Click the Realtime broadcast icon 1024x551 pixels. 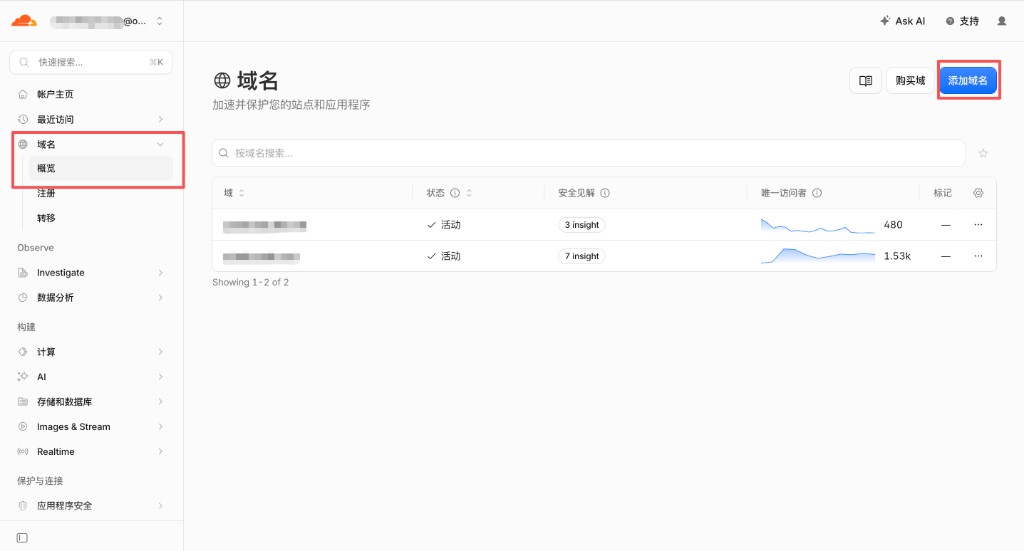tap(23, 452)
